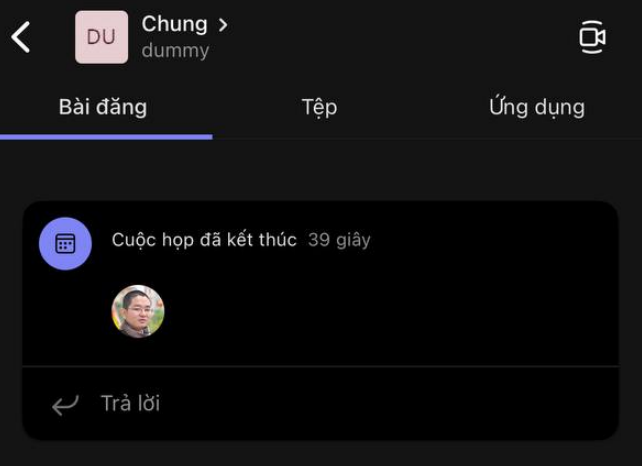Tap Trả lời to reply

130,404
